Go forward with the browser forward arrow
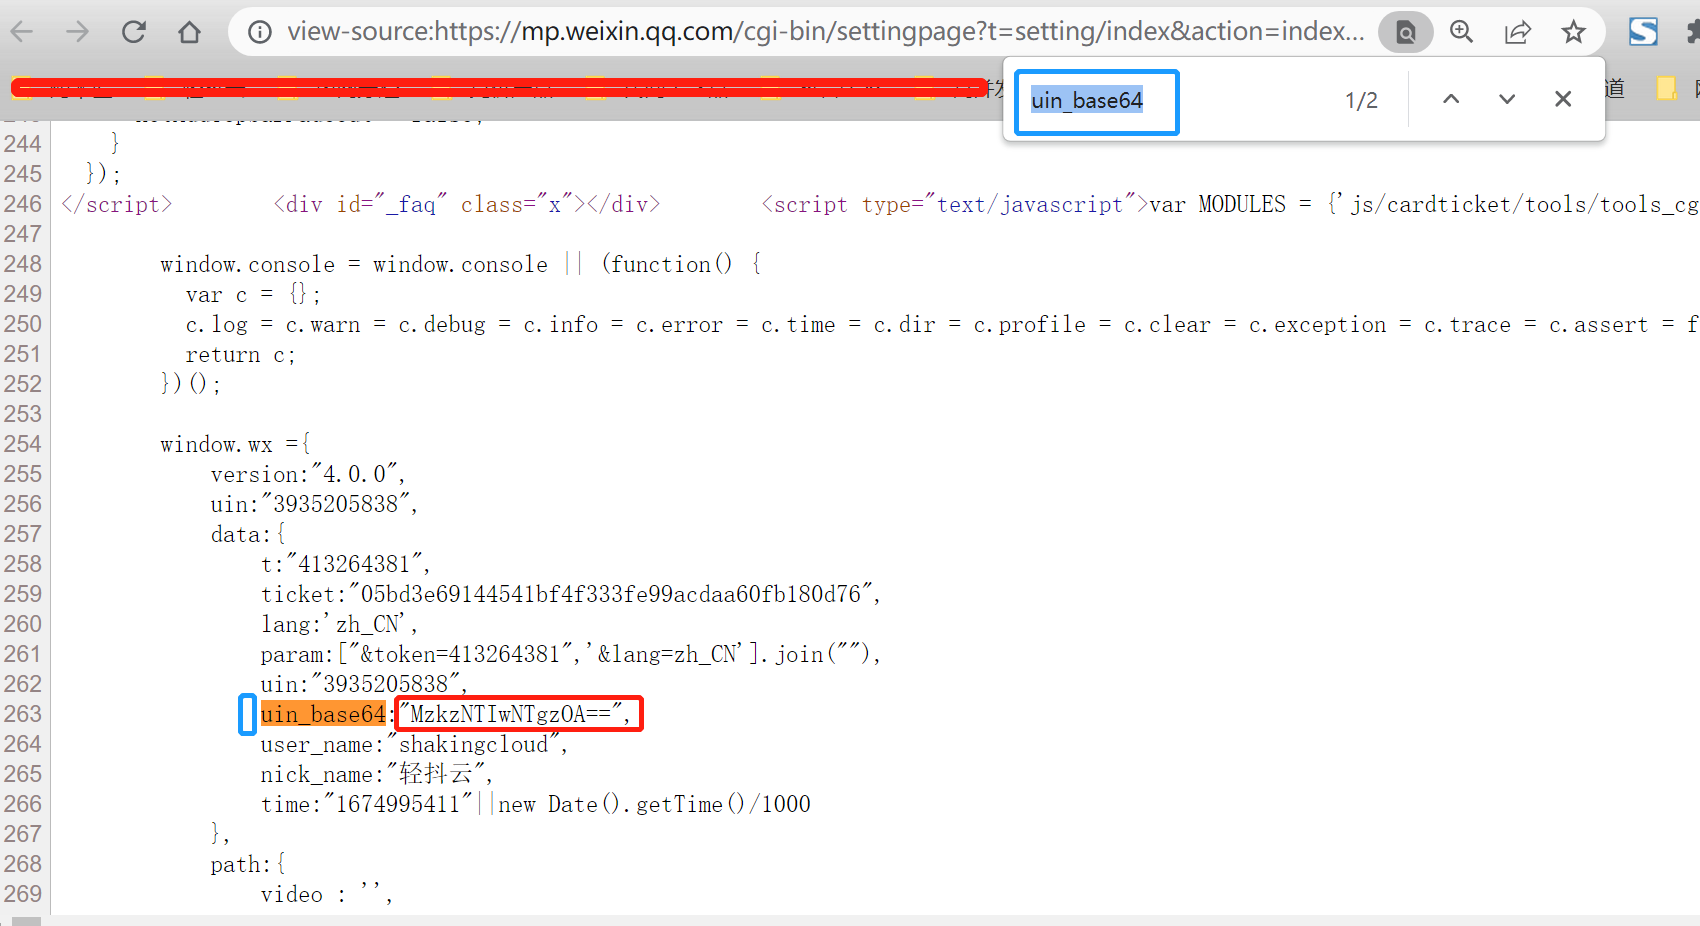This screenshot has height=926, width=1700. pos(77,32)
